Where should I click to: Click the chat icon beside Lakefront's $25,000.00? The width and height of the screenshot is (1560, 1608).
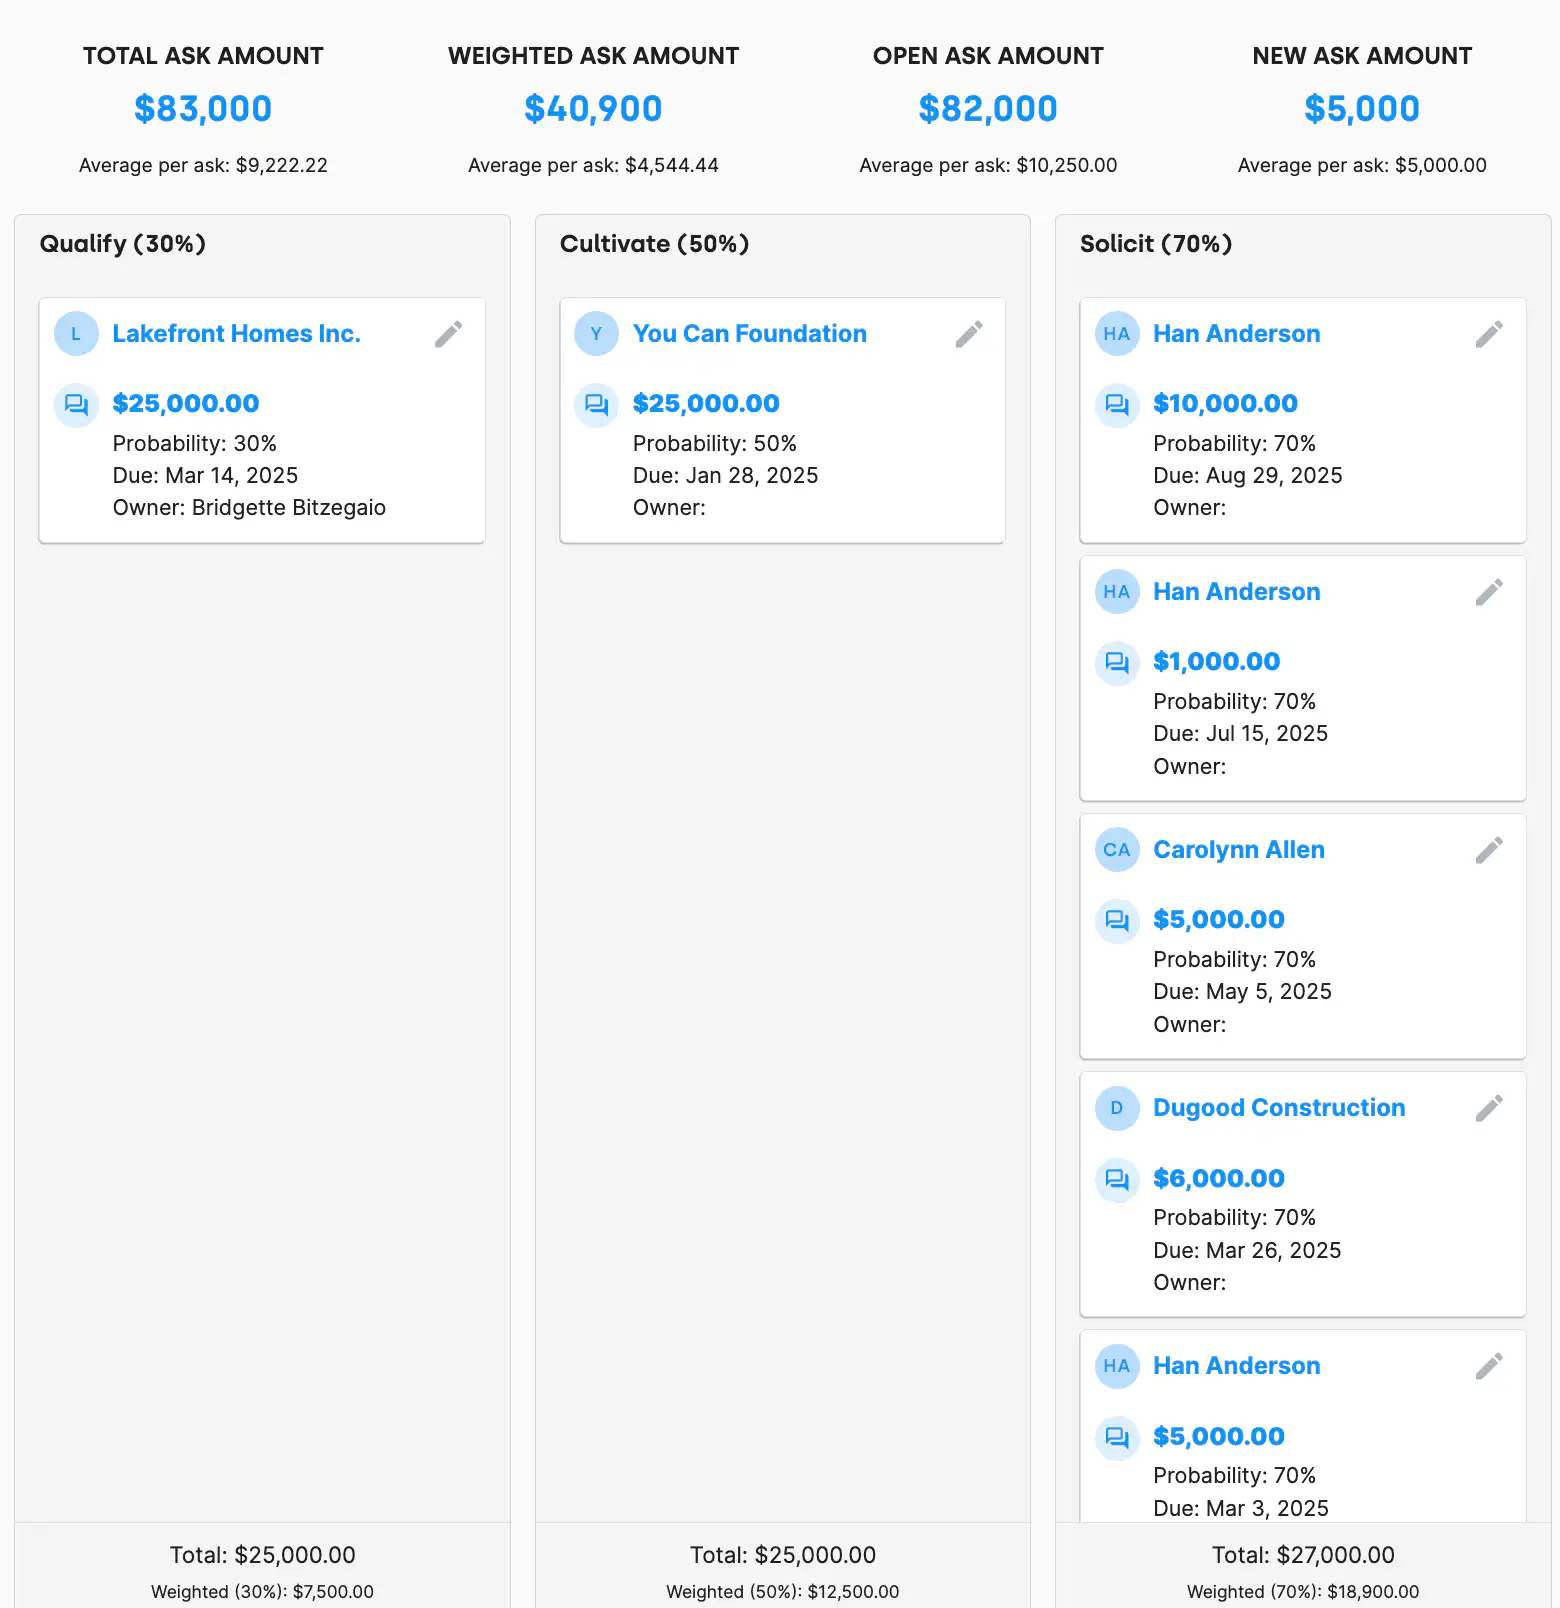[76, 405]
